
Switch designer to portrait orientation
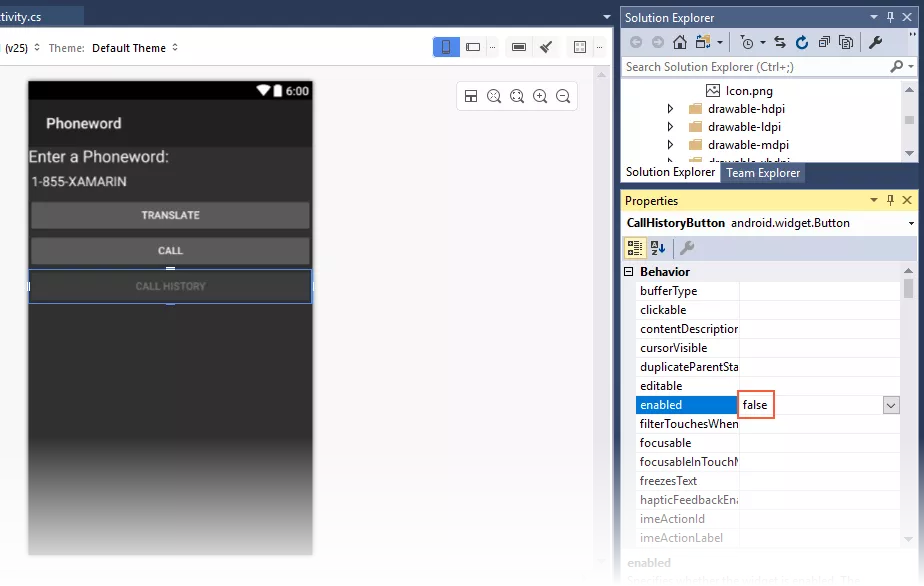coord(446,47)
